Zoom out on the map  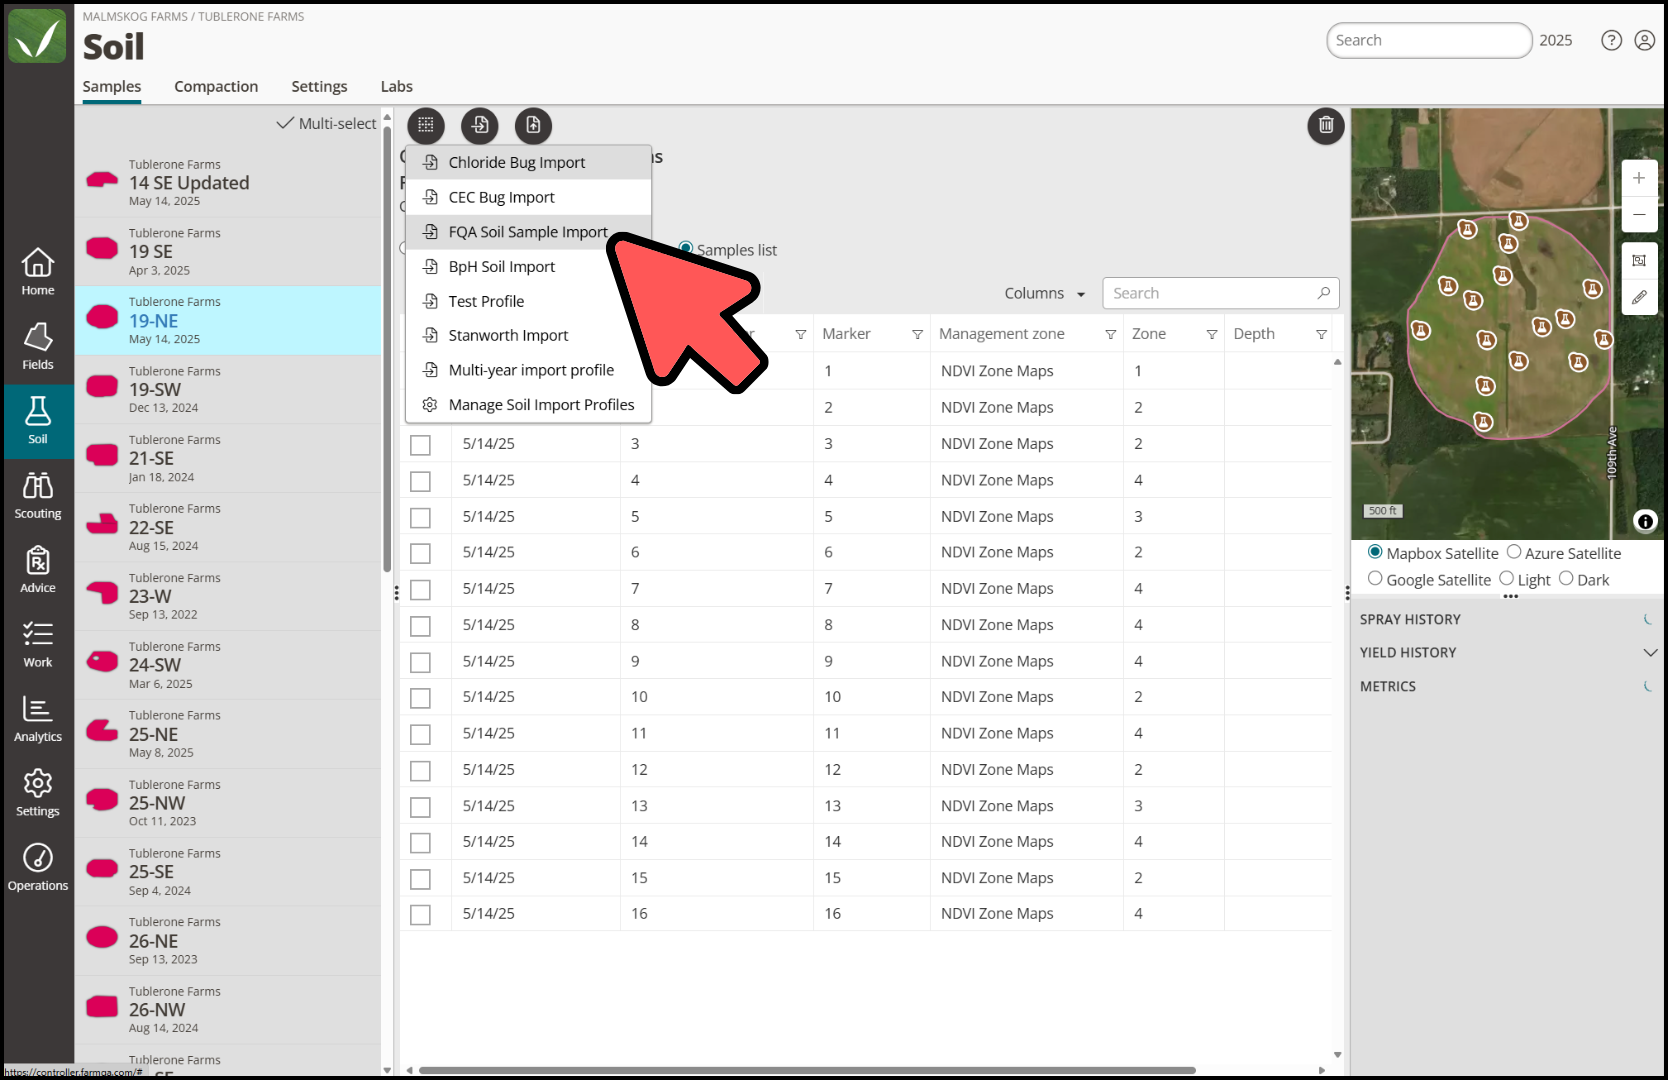coord(1639,214)
